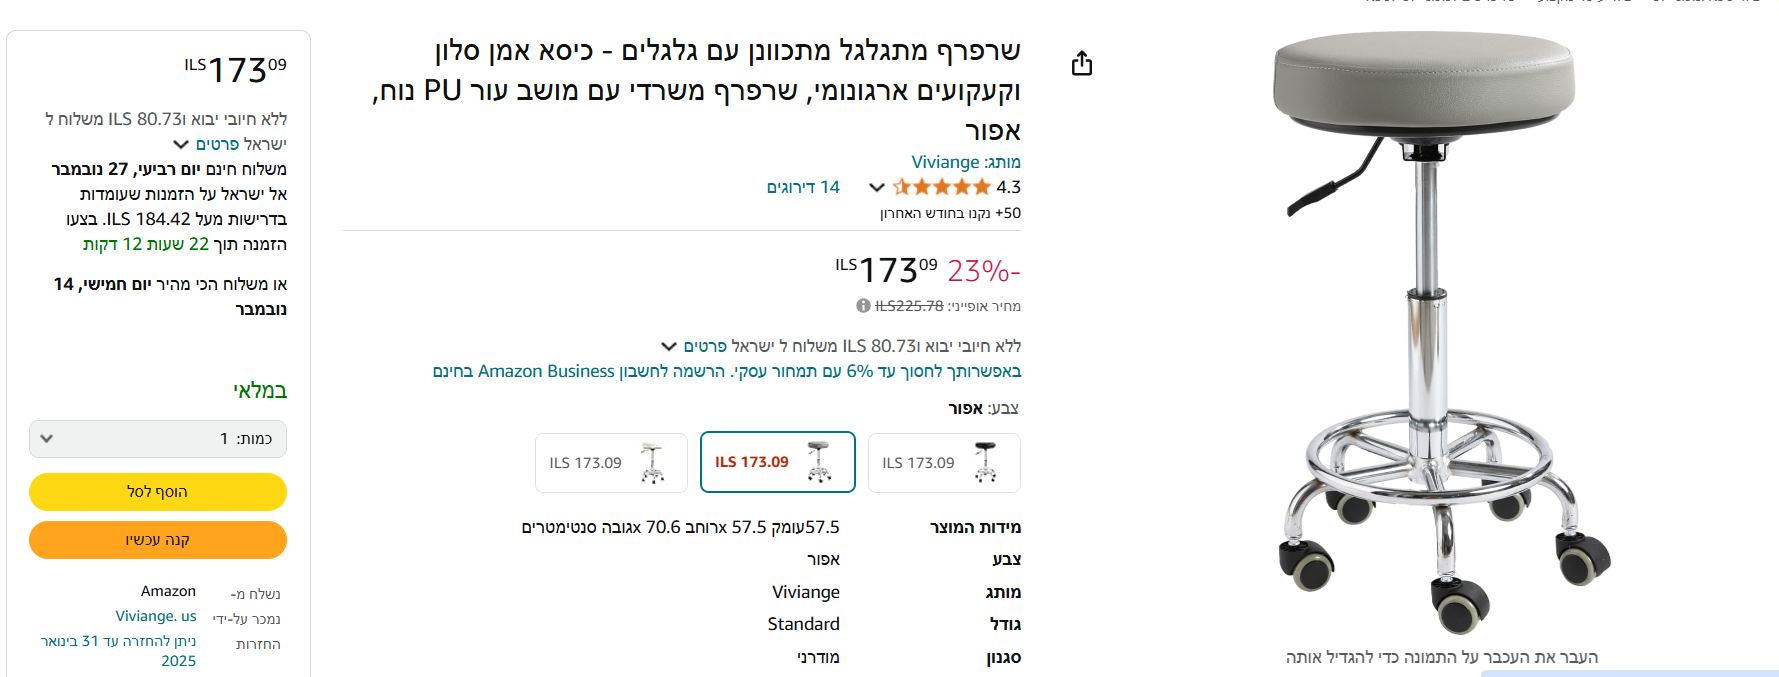Click the Viviange. us seller link
1779x677 pixels.
pos(156,616)
